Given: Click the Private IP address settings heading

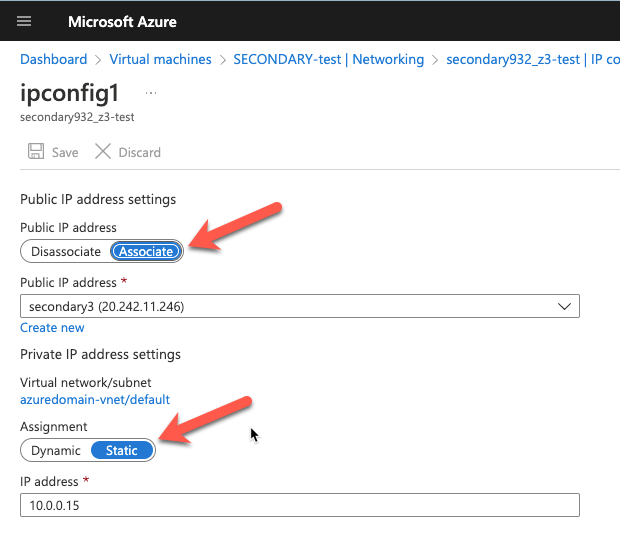Looking at the screenshot, I should pyautogui.click(x=100, y=354).
